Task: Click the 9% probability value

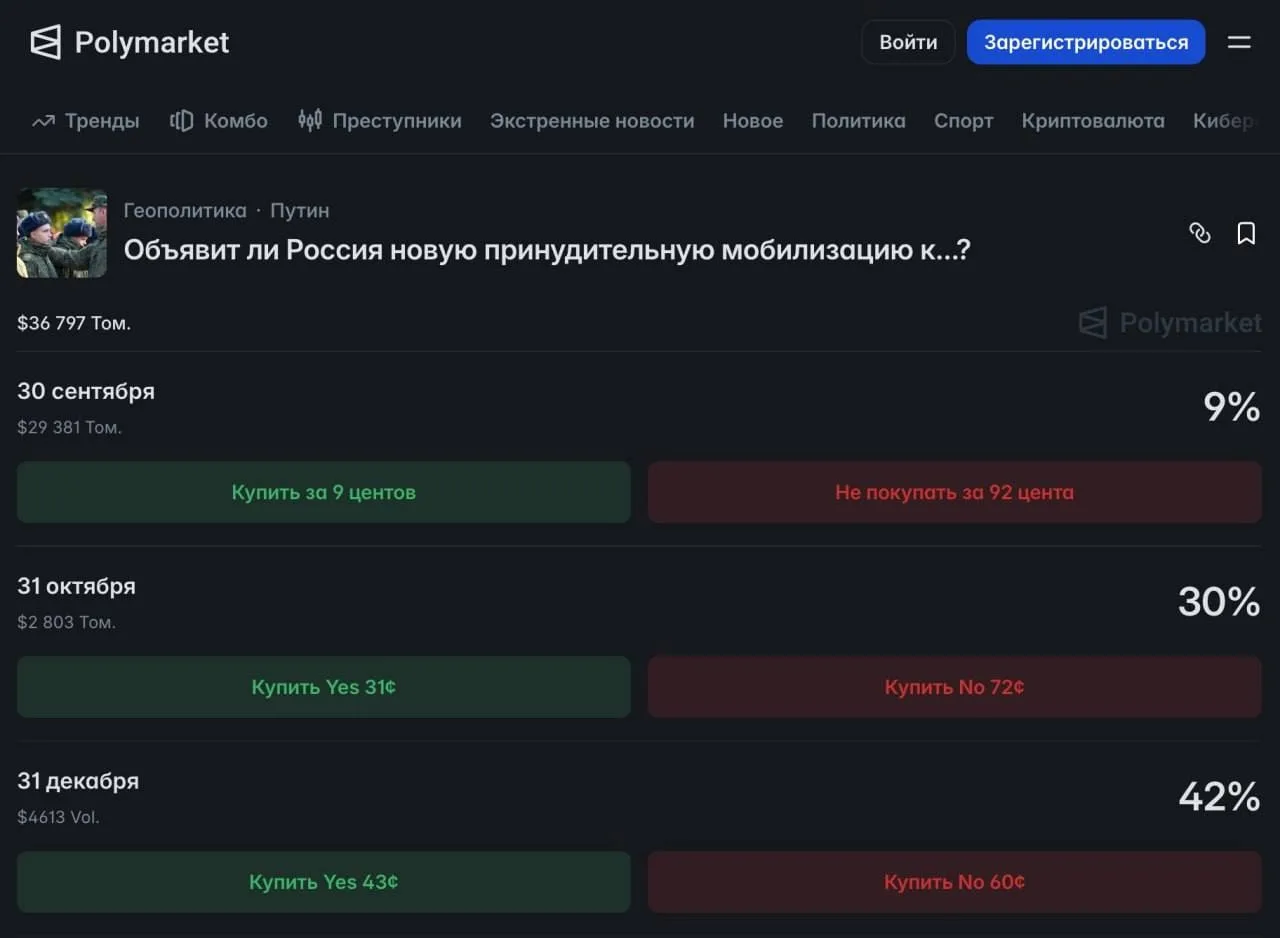Action: click(1232, 407)
